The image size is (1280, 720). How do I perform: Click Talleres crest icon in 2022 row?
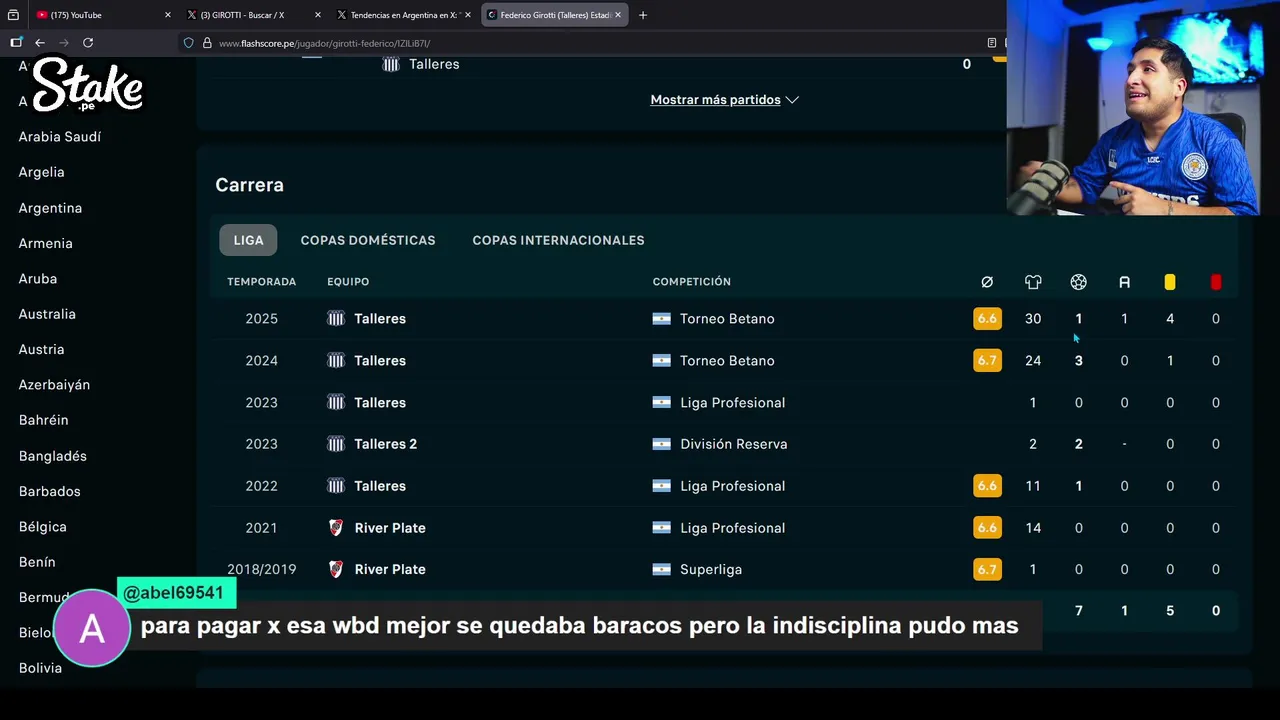click(x=336, y=486)
